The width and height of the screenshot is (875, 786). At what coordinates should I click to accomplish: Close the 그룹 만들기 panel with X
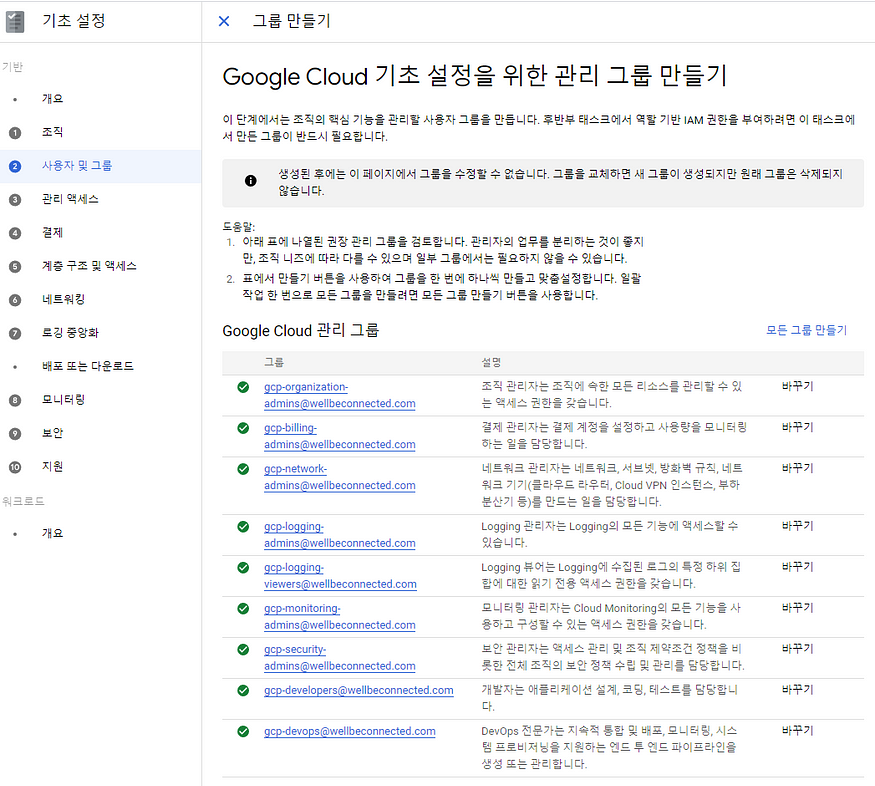pyautogui.click(x=224, y=21)
